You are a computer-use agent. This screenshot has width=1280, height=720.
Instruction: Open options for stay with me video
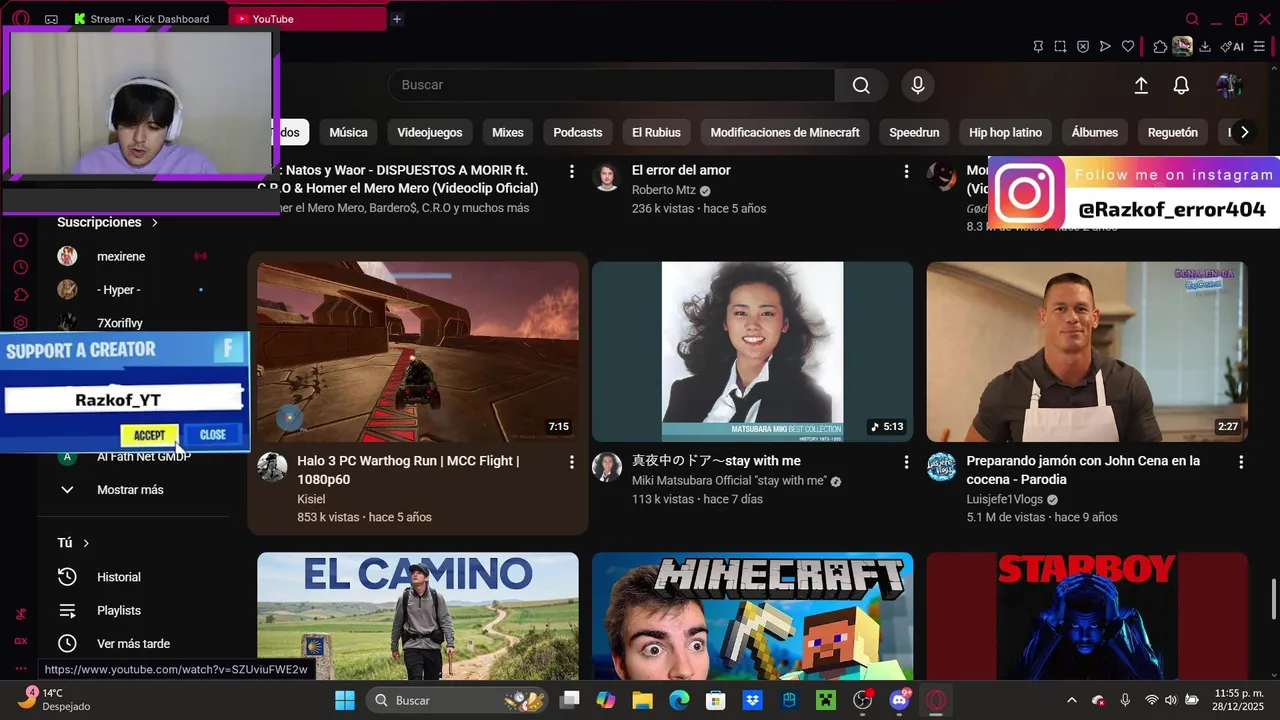pos(906,462)
